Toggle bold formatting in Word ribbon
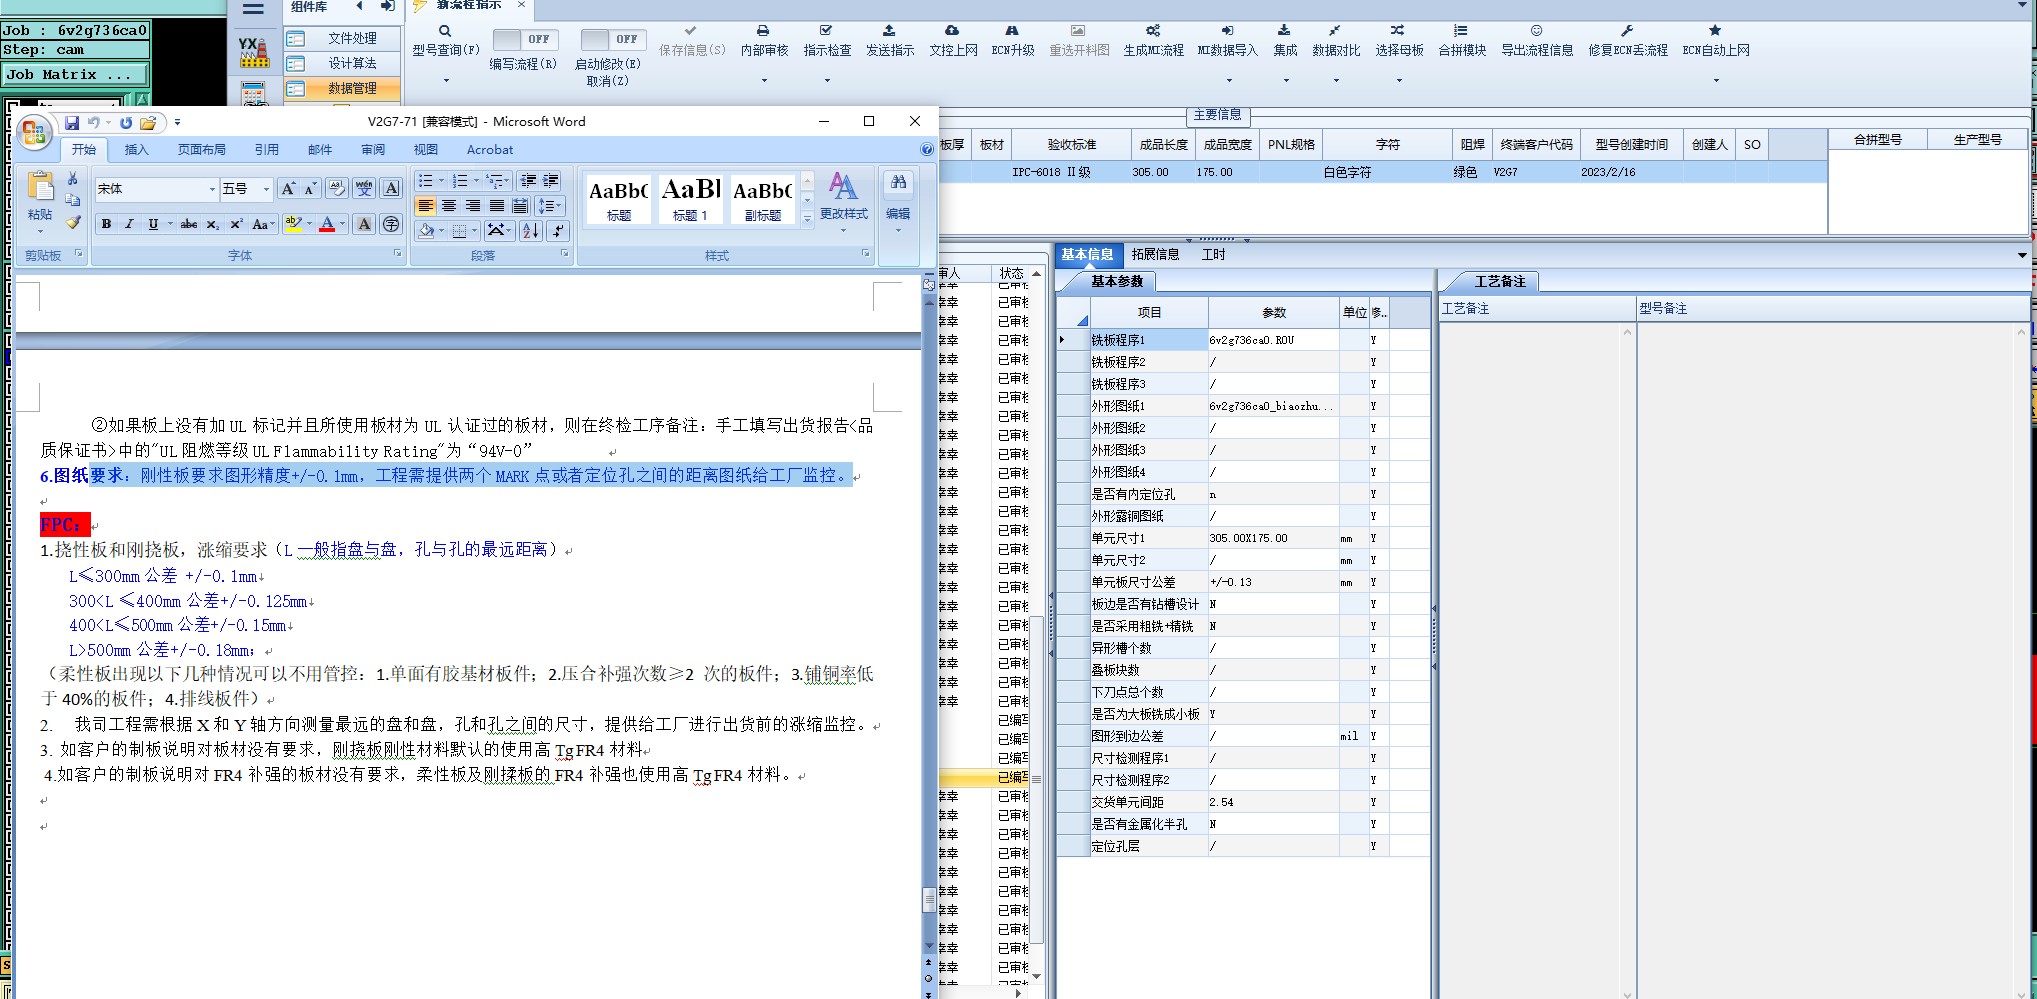Viewport: 2037px width, 999px height. click(106, 224)
